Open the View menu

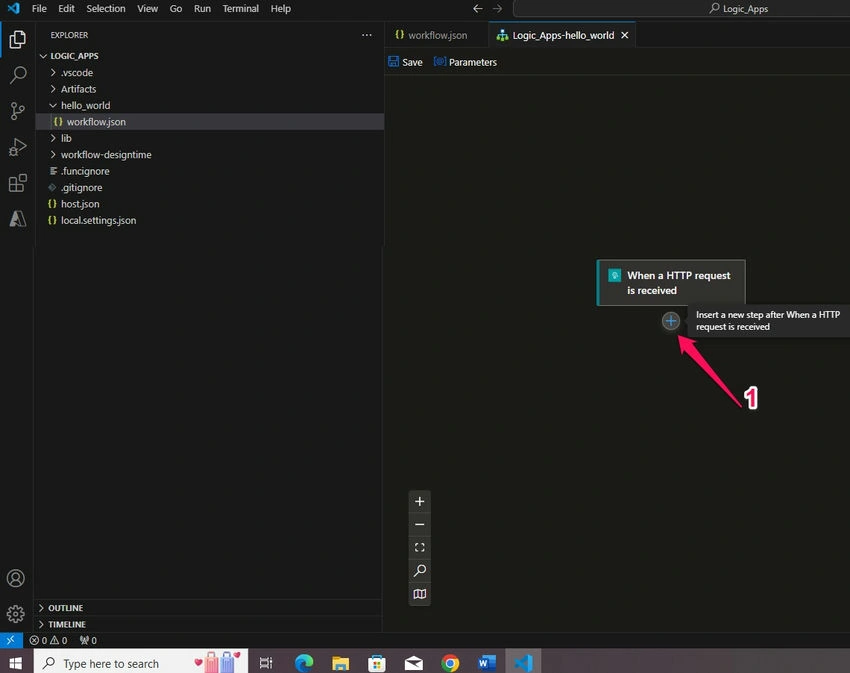click(147, 9)
